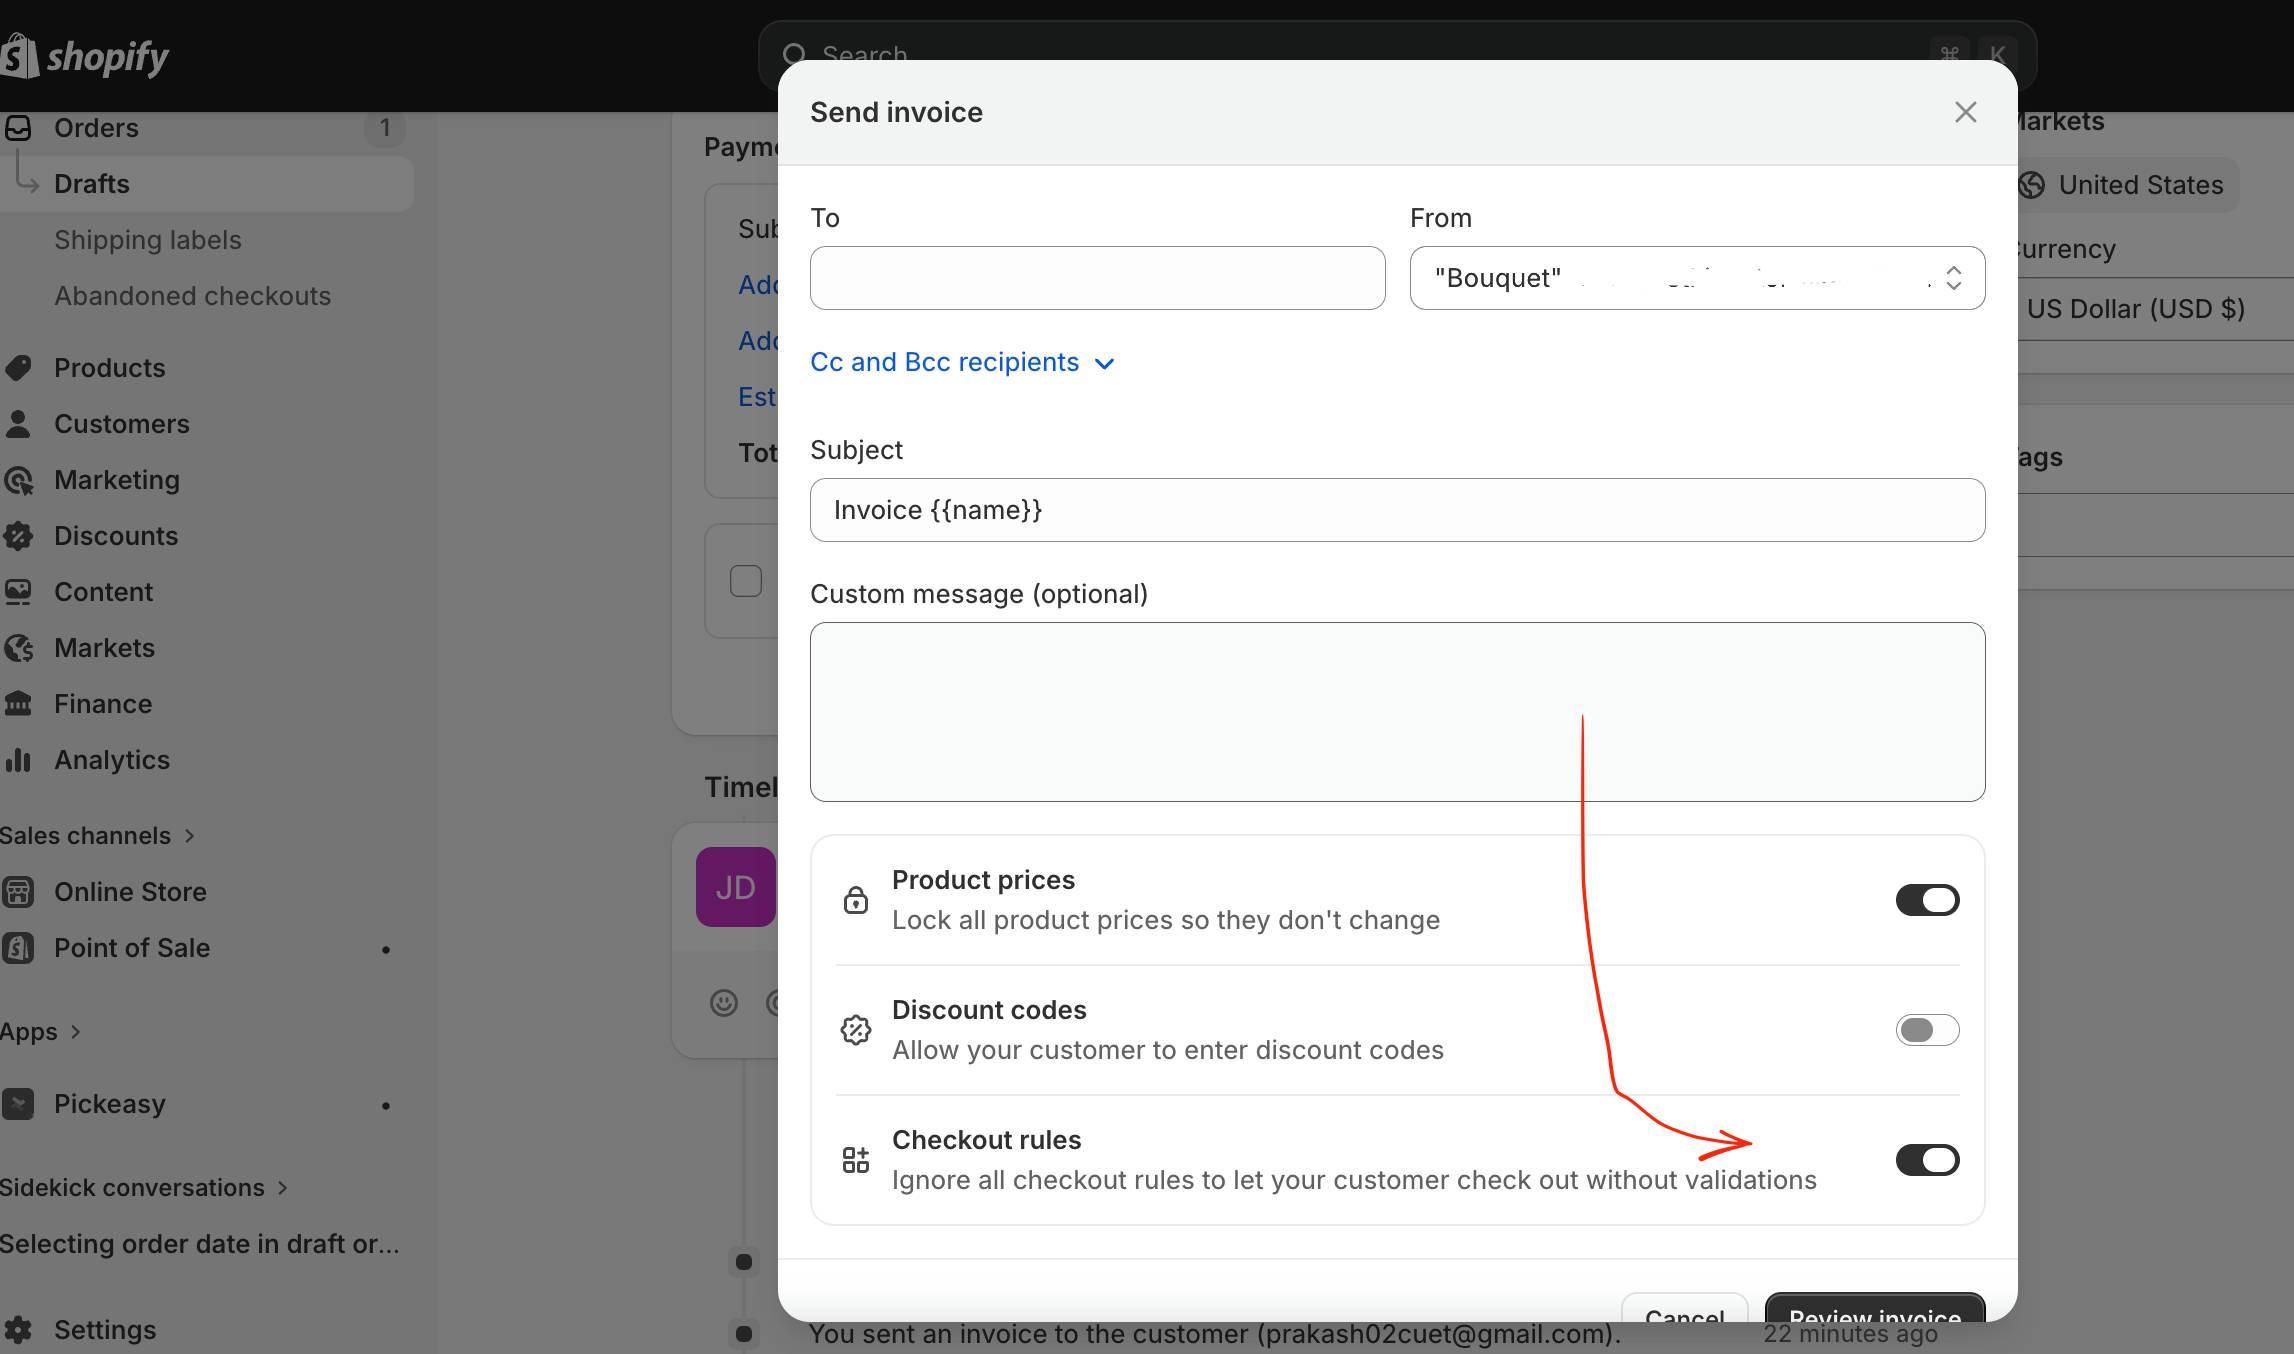
Task: Click the Marketing target icon
Action: (18, 480)
